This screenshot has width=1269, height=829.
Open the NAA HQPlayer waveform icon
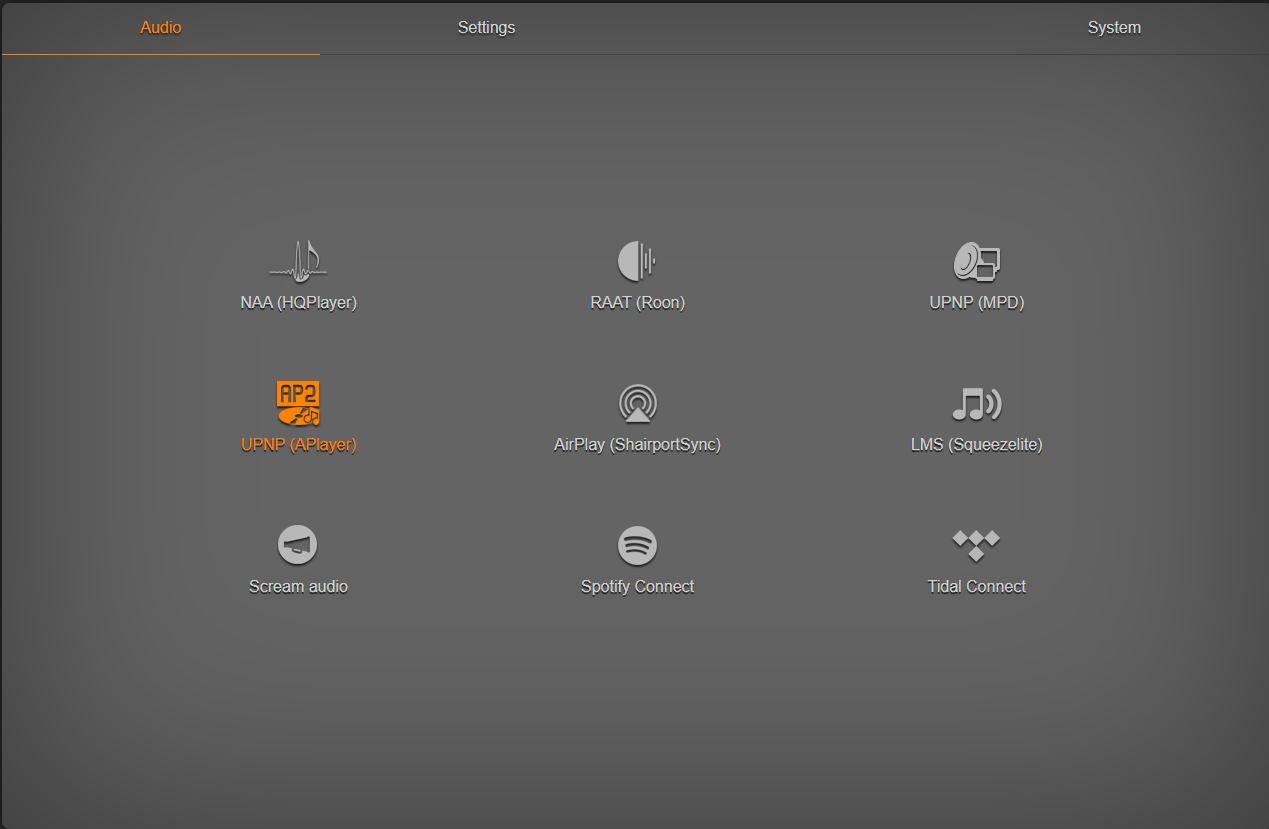click(x=298, y=261)
